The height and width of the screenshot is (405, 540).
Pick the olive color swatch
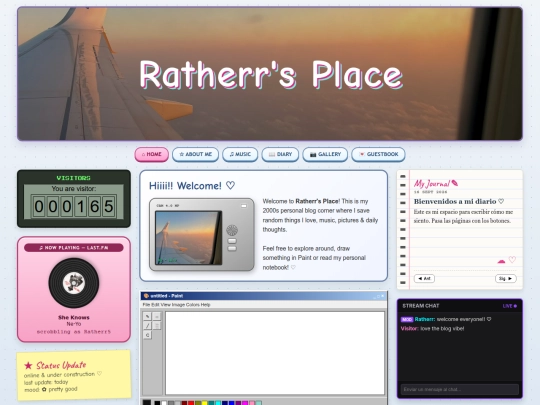pos(198,403)
